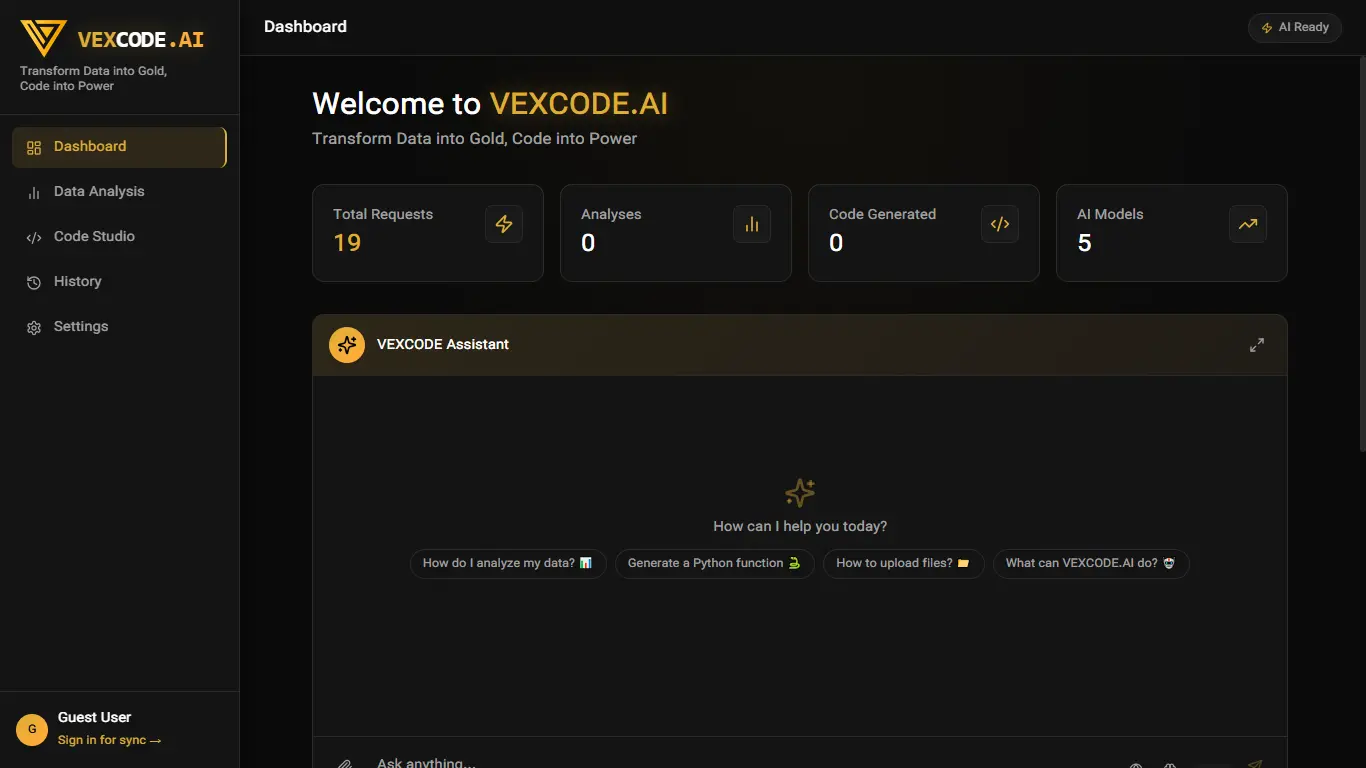This screenshot has width=1366, height=768.
Task: Choose 'How do I analyze my data?' suggestion
Action: click(508, 563)
